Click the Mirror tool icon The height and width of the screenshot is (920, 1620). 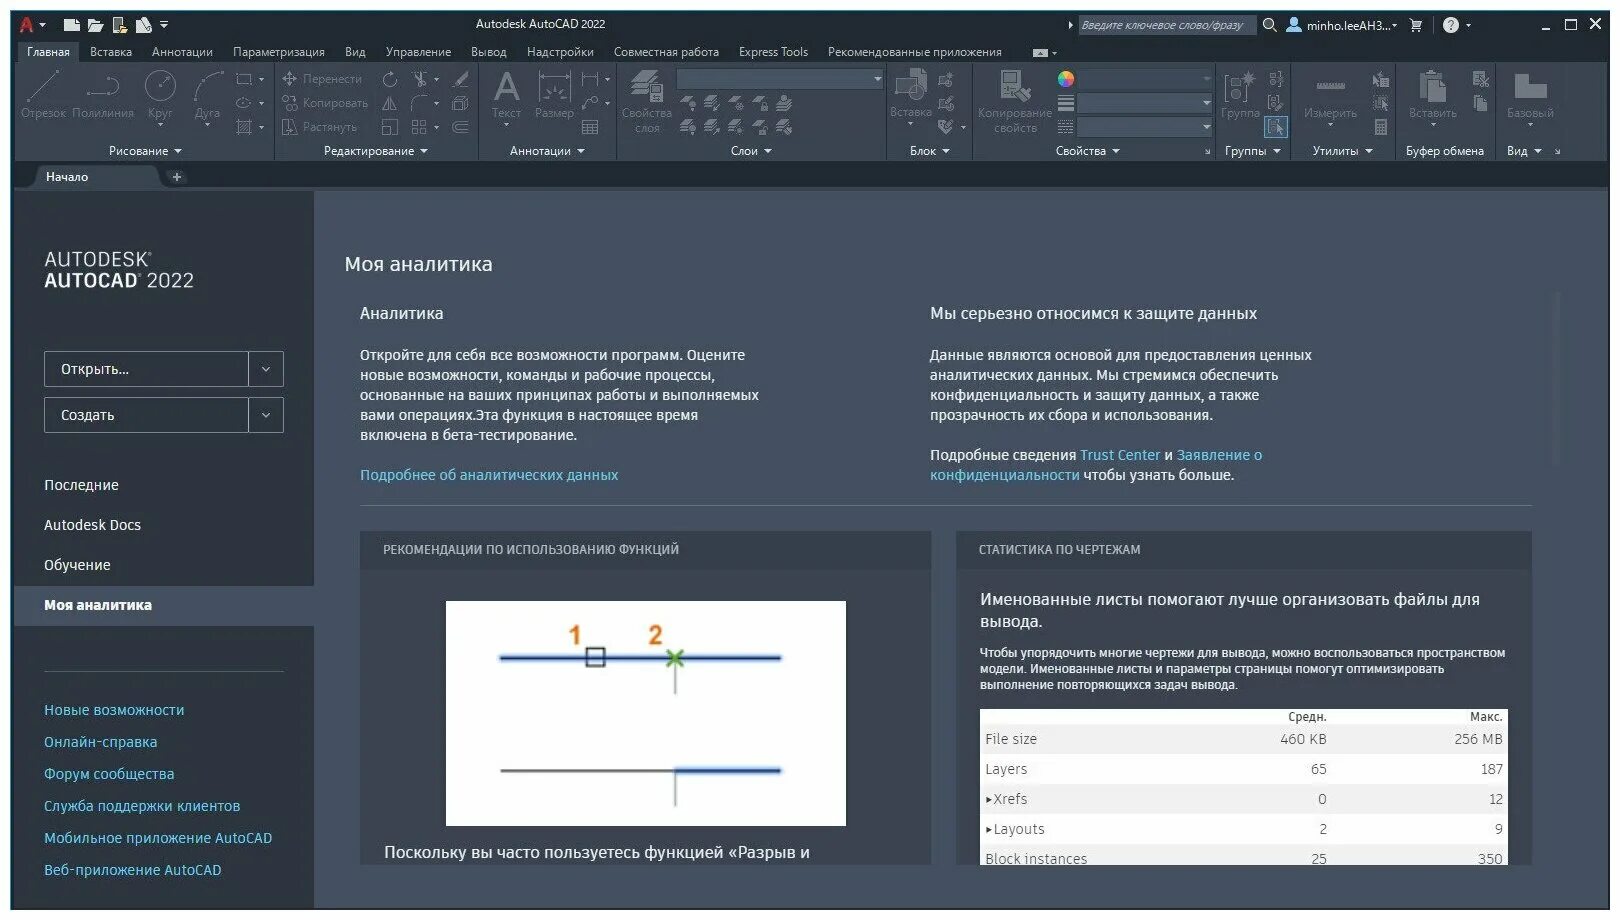(x=390, y=103)
